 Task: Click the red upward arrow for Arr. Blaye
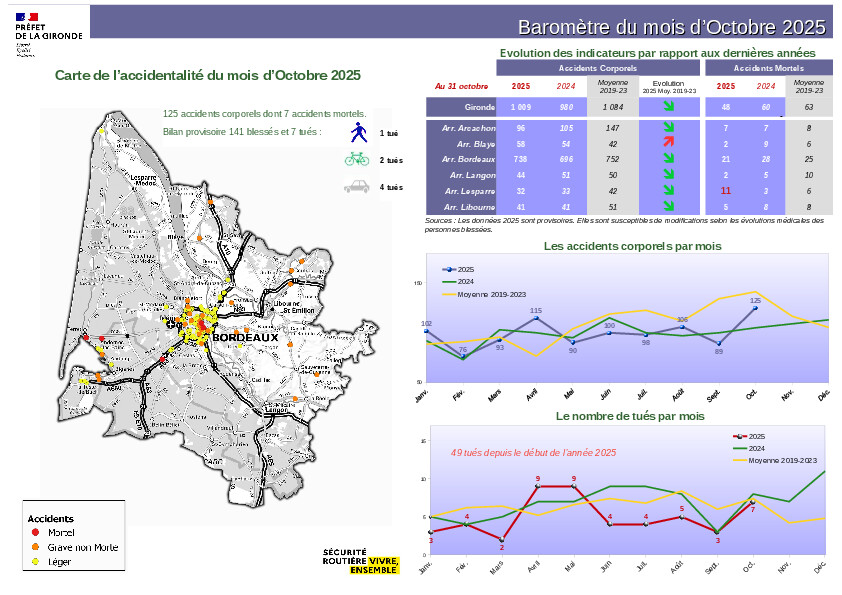(667, 144)
